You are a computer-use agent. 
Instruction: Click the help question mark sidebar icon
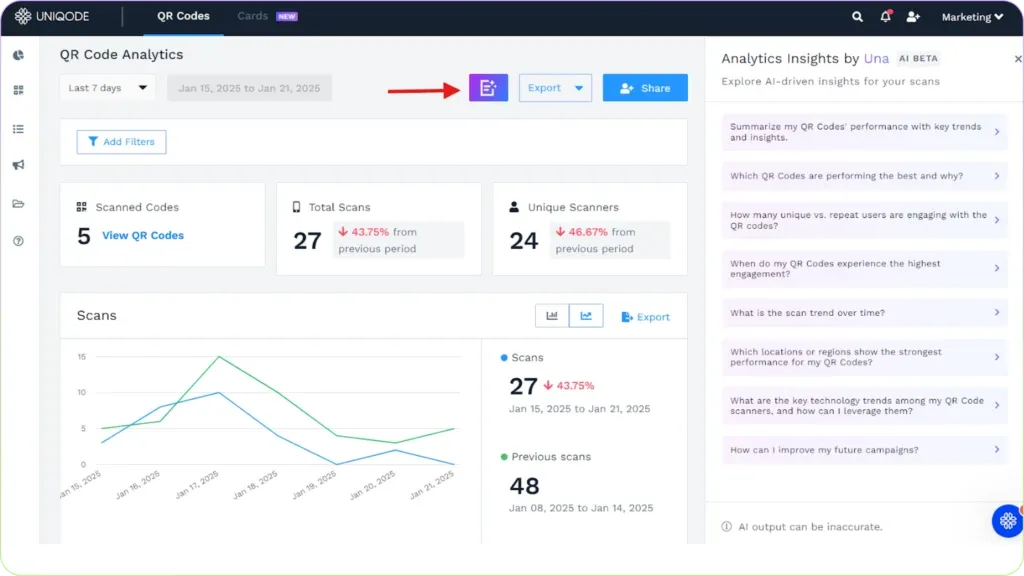(x=18, y=241)
